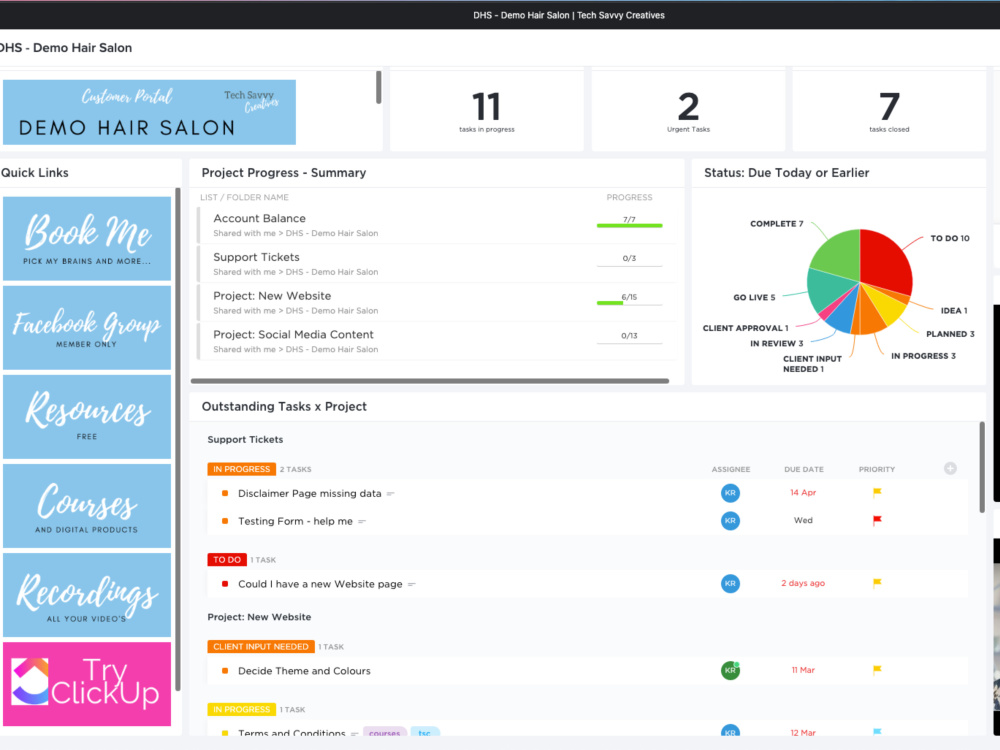Open the Book Me quick link
This screenshot has height=750, width=1000.
tap(87, 238)
